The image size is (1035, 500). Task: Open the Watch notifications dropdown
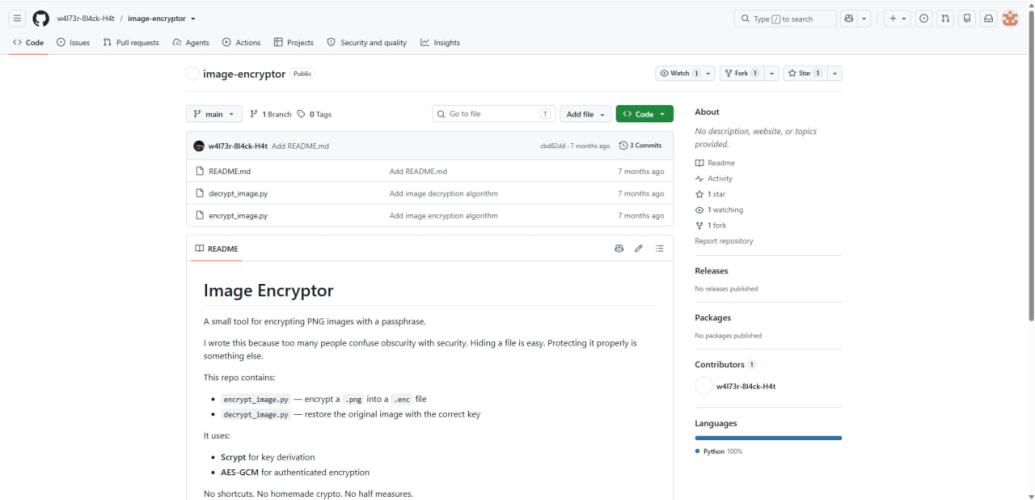click(x=684, y=73)
